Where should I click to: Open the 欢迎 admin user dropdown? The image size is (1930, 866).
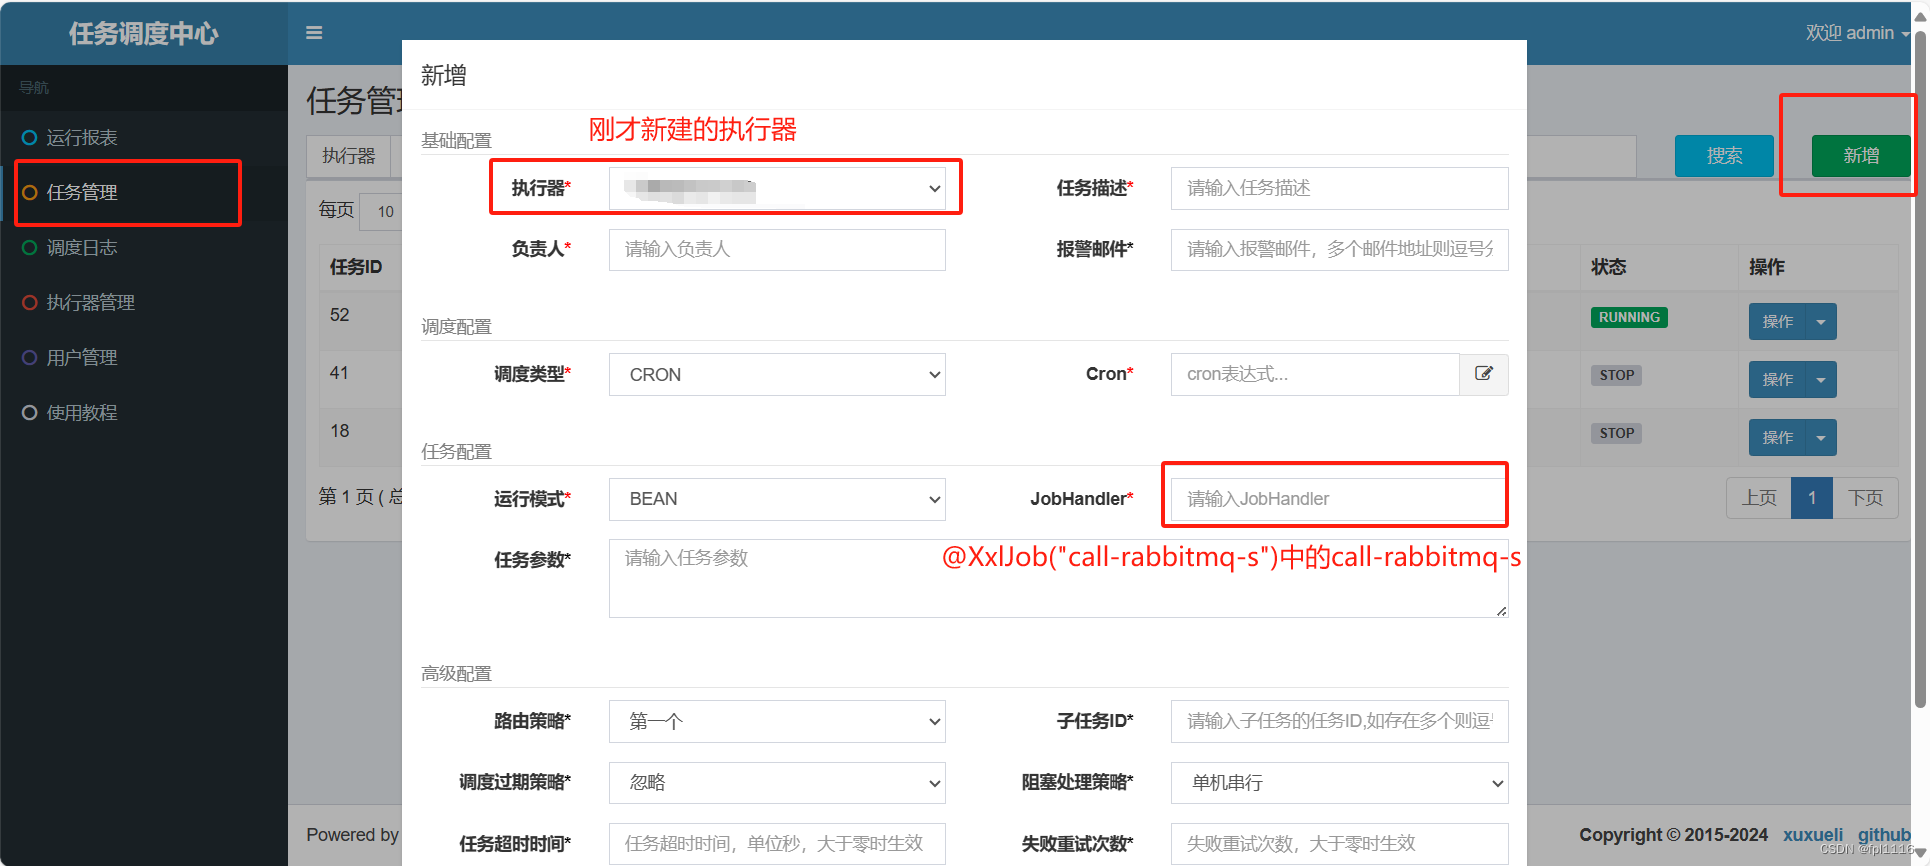pyautogui.click(x=1857, y=33)
